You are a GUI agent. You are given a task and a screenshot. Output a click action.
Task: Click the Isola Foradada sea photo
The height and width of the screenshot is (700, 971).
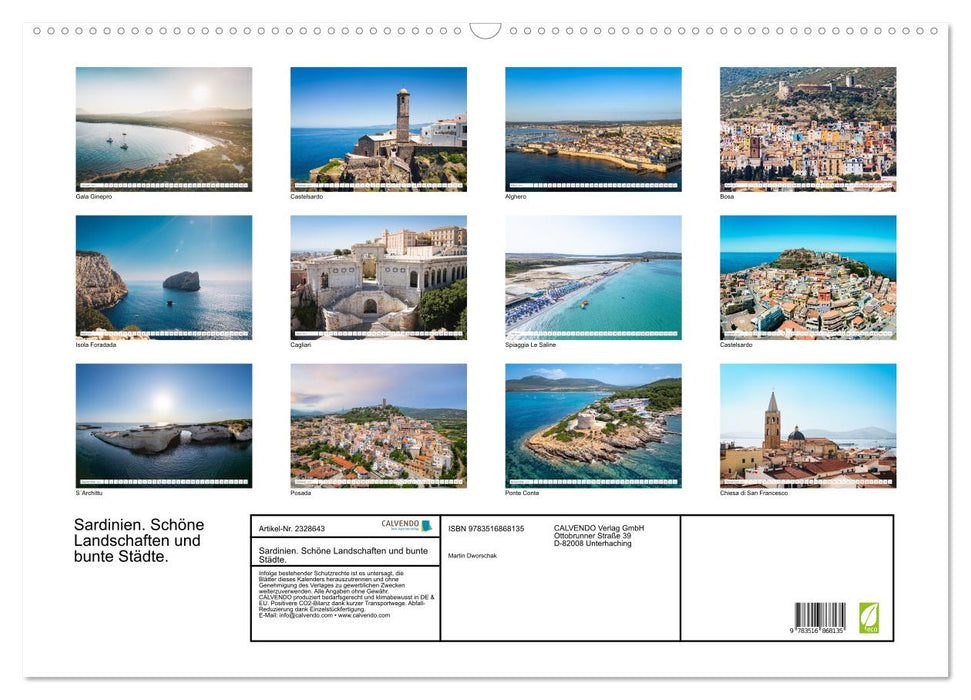tap(163, 277)
